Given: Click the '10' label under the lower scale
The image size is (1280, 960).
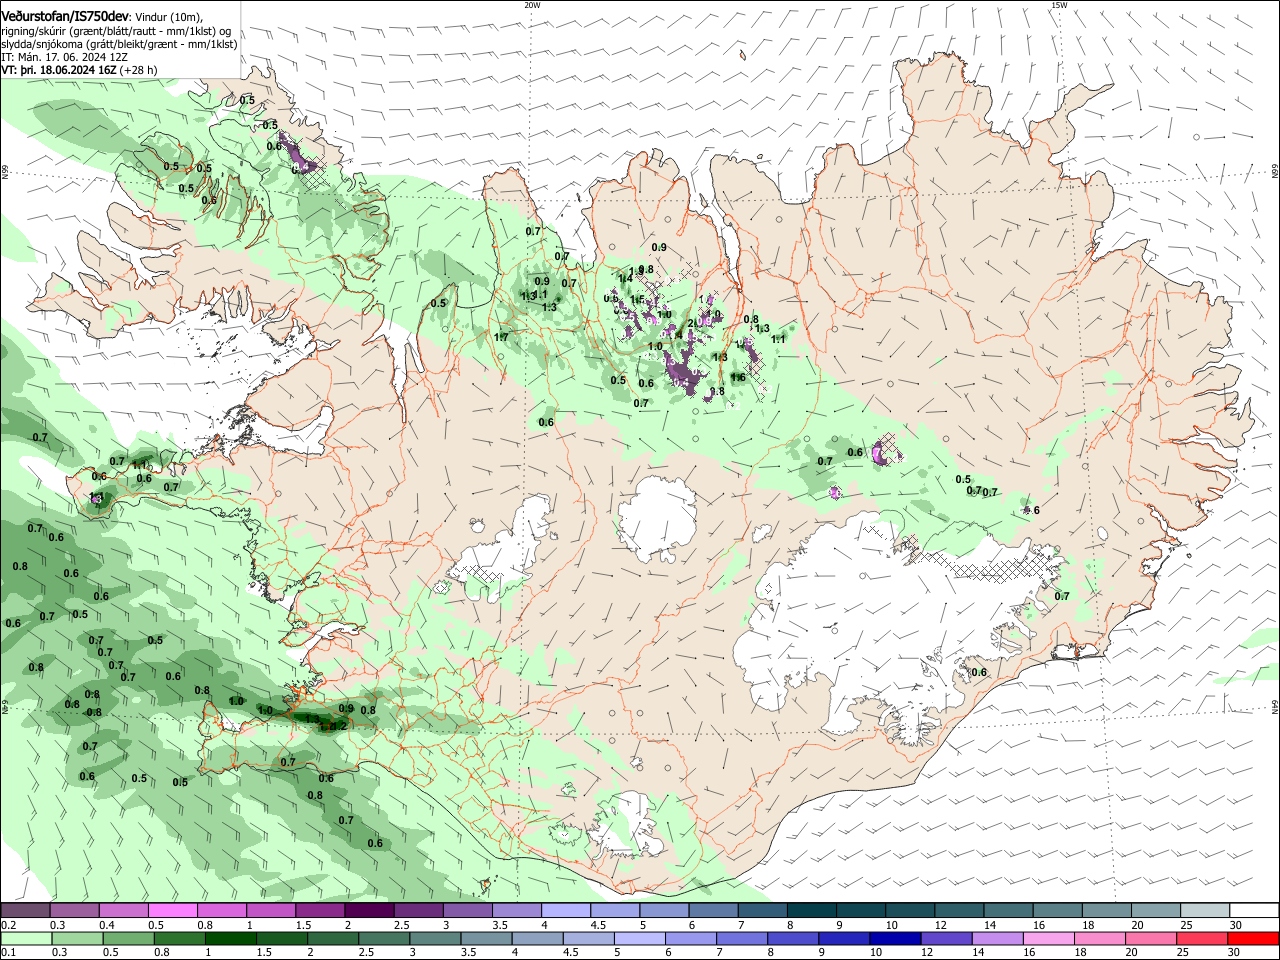Looking at the screenshot, I should [x=876, y=952].
